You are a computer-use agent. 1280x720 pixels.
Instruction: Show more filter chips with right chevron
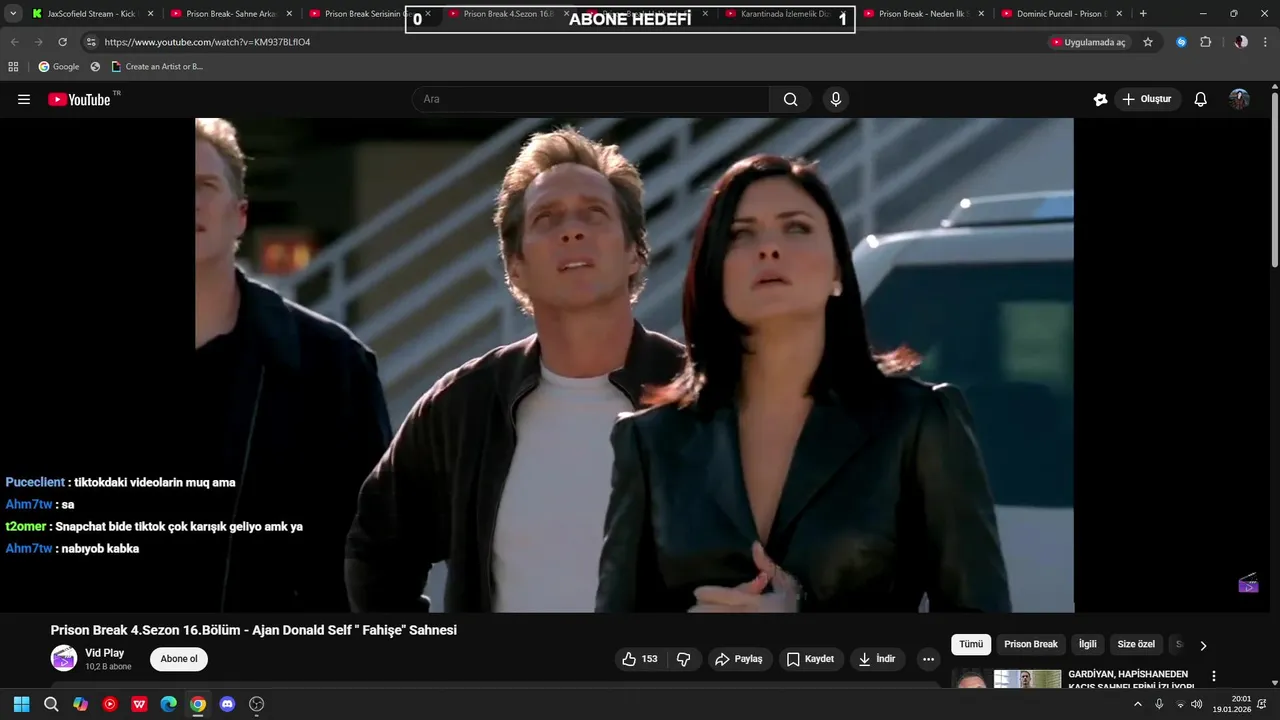[1203, 646]
